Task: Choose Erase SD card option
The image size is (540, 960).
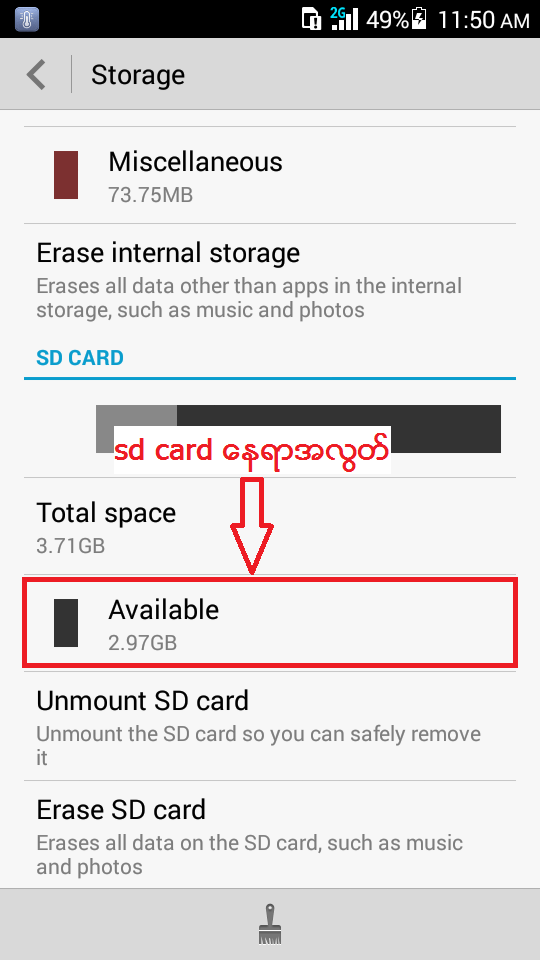Action: click(270, 834)
